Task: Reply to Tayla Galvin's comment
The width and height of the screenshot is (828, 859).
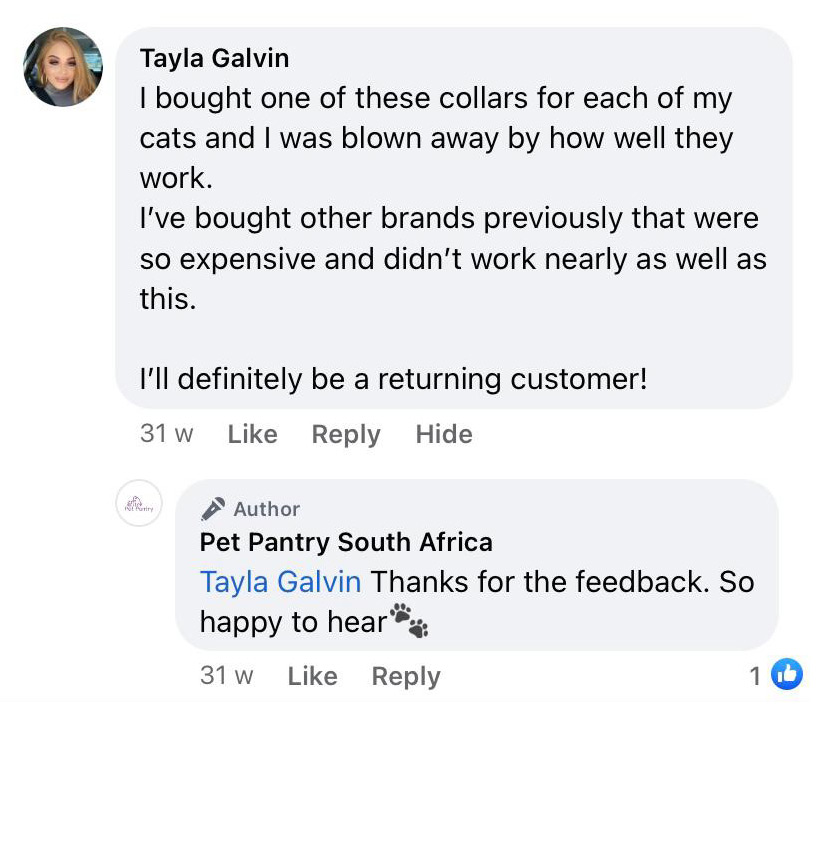Action: (x=346, y=434)
